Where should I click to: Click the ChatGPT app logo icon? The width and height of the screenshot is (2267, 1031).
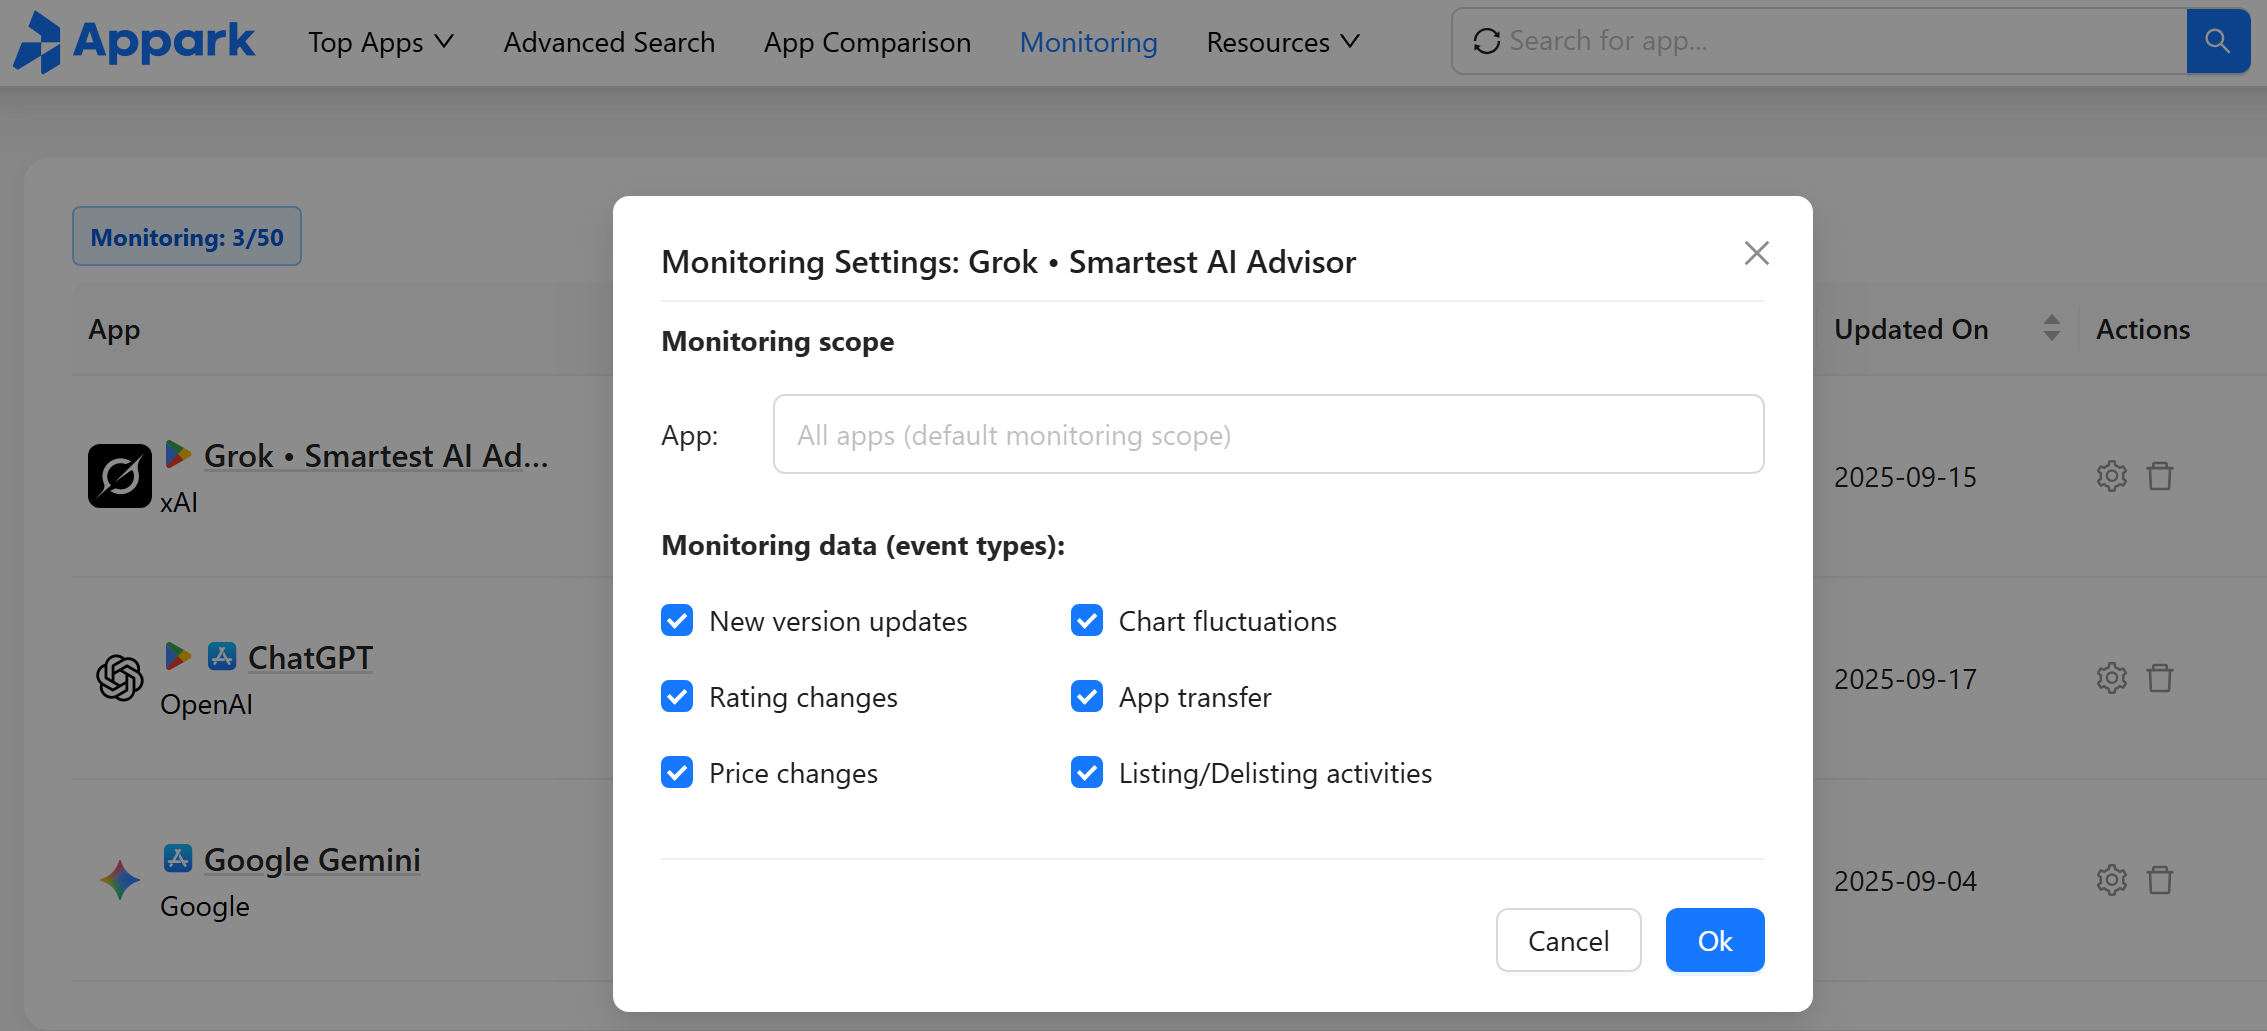point(120,678)
